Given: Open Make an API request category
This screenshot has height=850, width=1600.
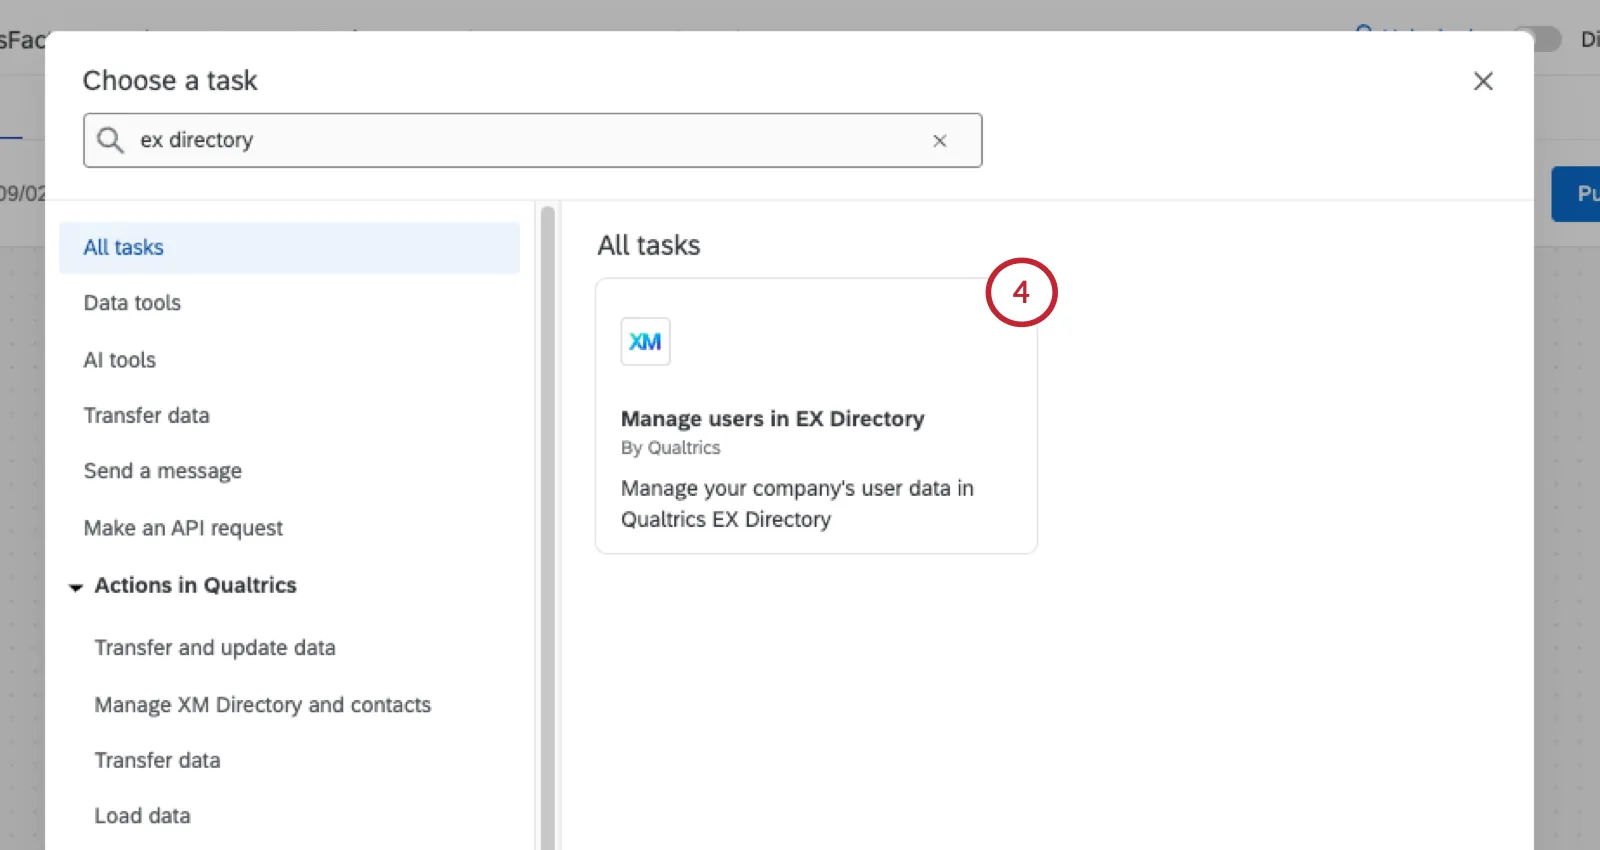Looking at the screenshot, I should click(x=183, y=528).
